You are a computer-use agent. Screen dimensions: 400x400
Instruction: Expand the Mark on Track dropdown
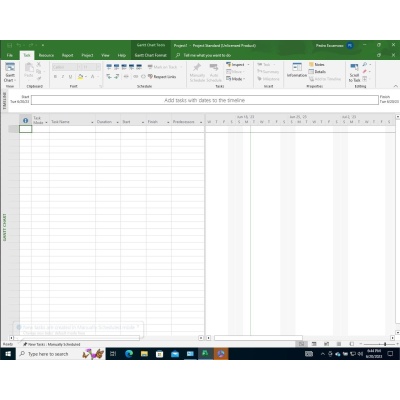point(181,67)
